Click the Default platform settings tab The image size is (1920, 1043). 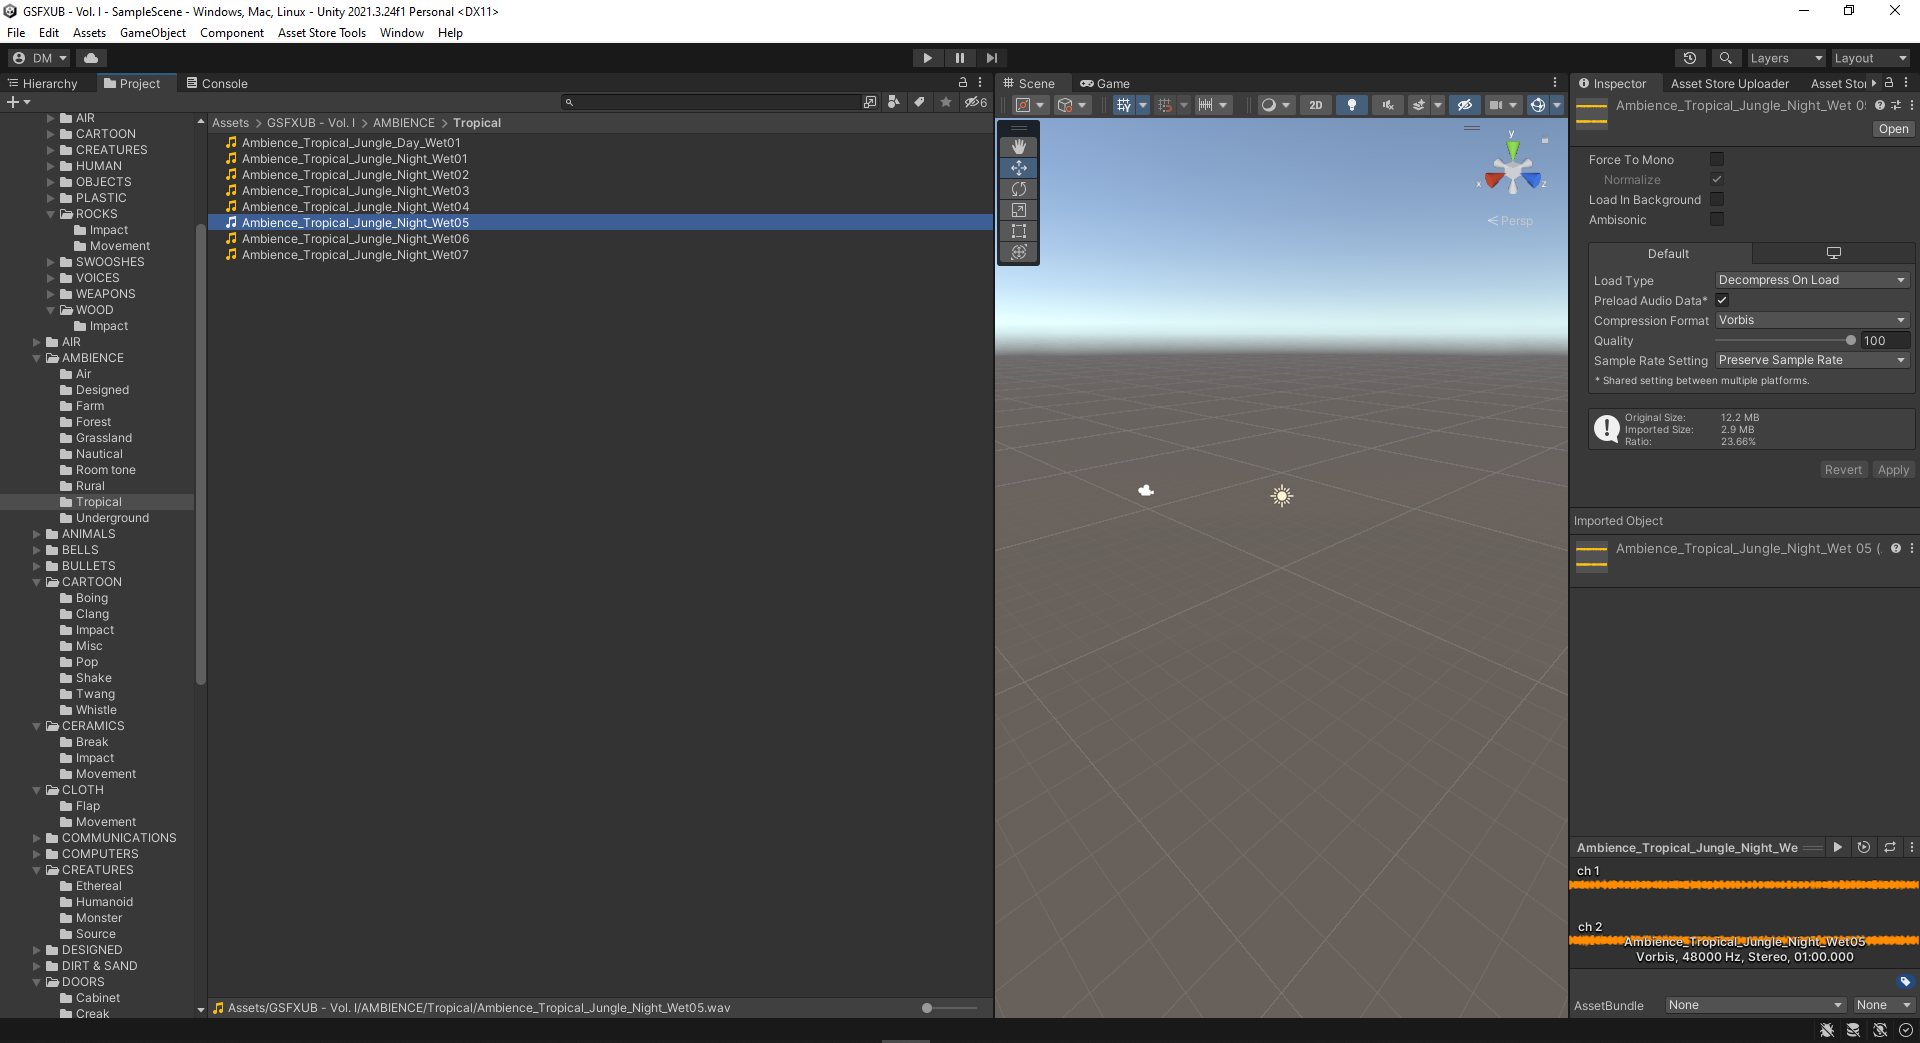[1668, 254]
